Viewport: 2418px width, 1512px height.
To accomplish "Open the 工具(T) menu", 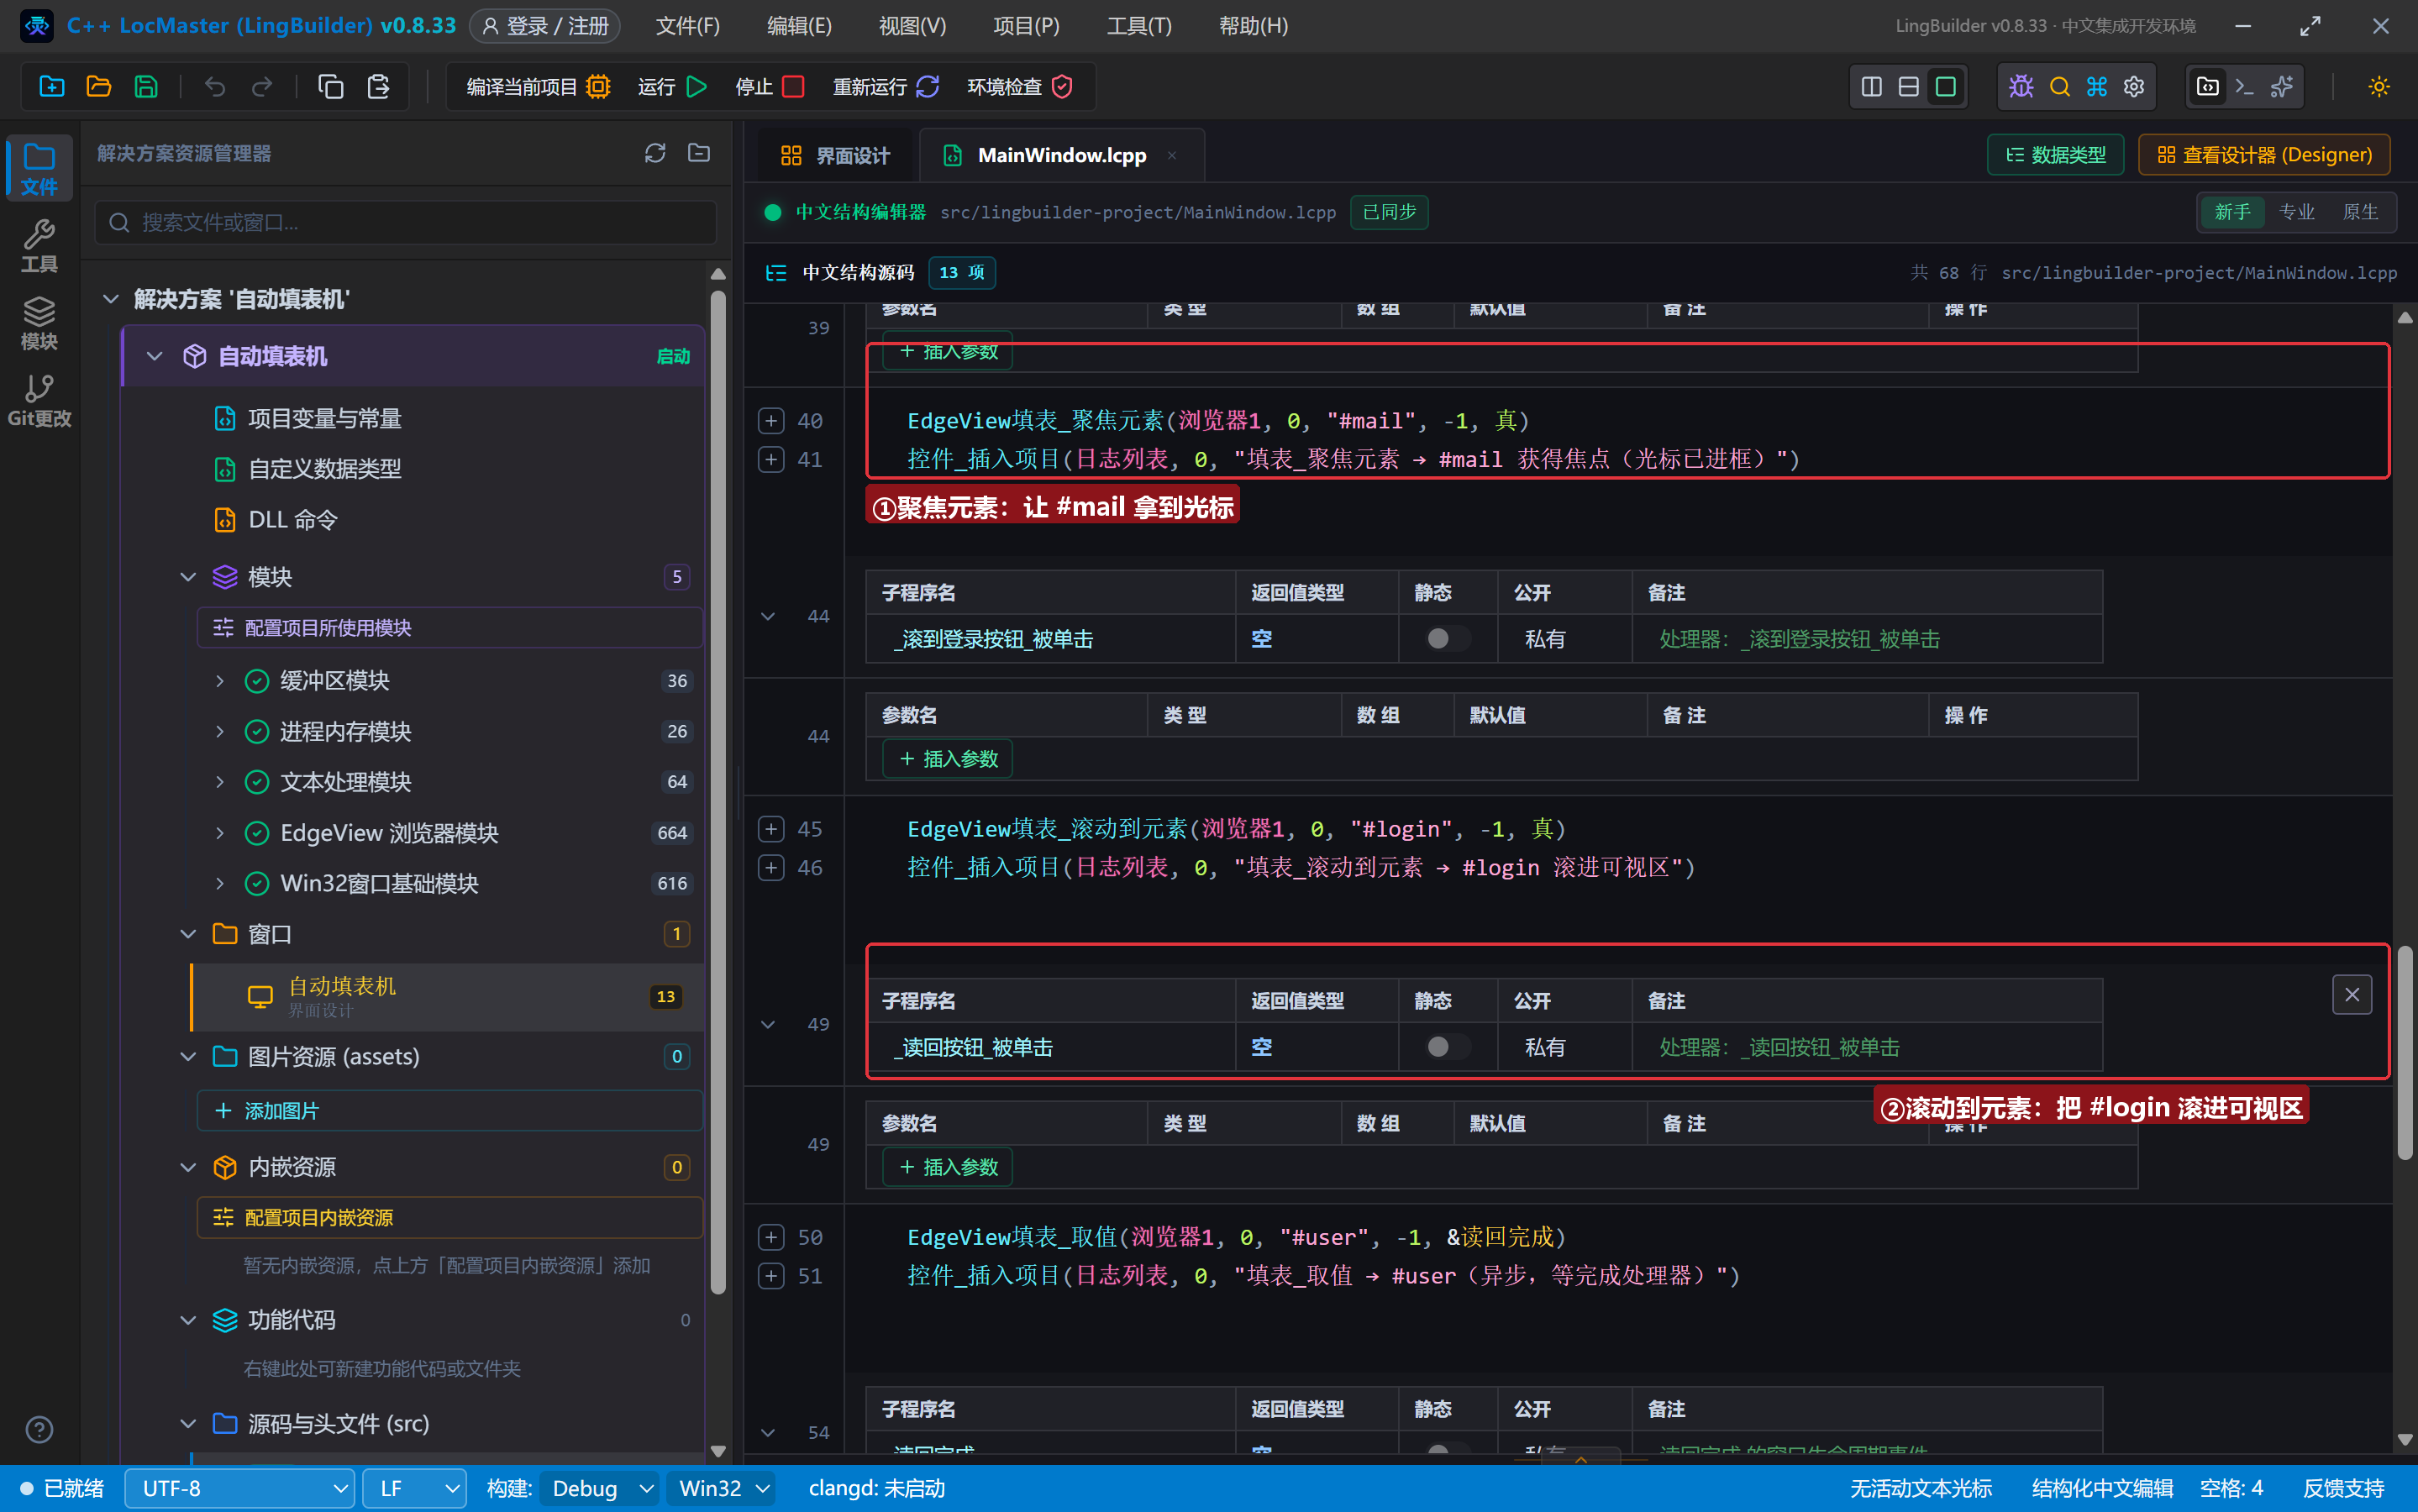I will click(1139, 26).
